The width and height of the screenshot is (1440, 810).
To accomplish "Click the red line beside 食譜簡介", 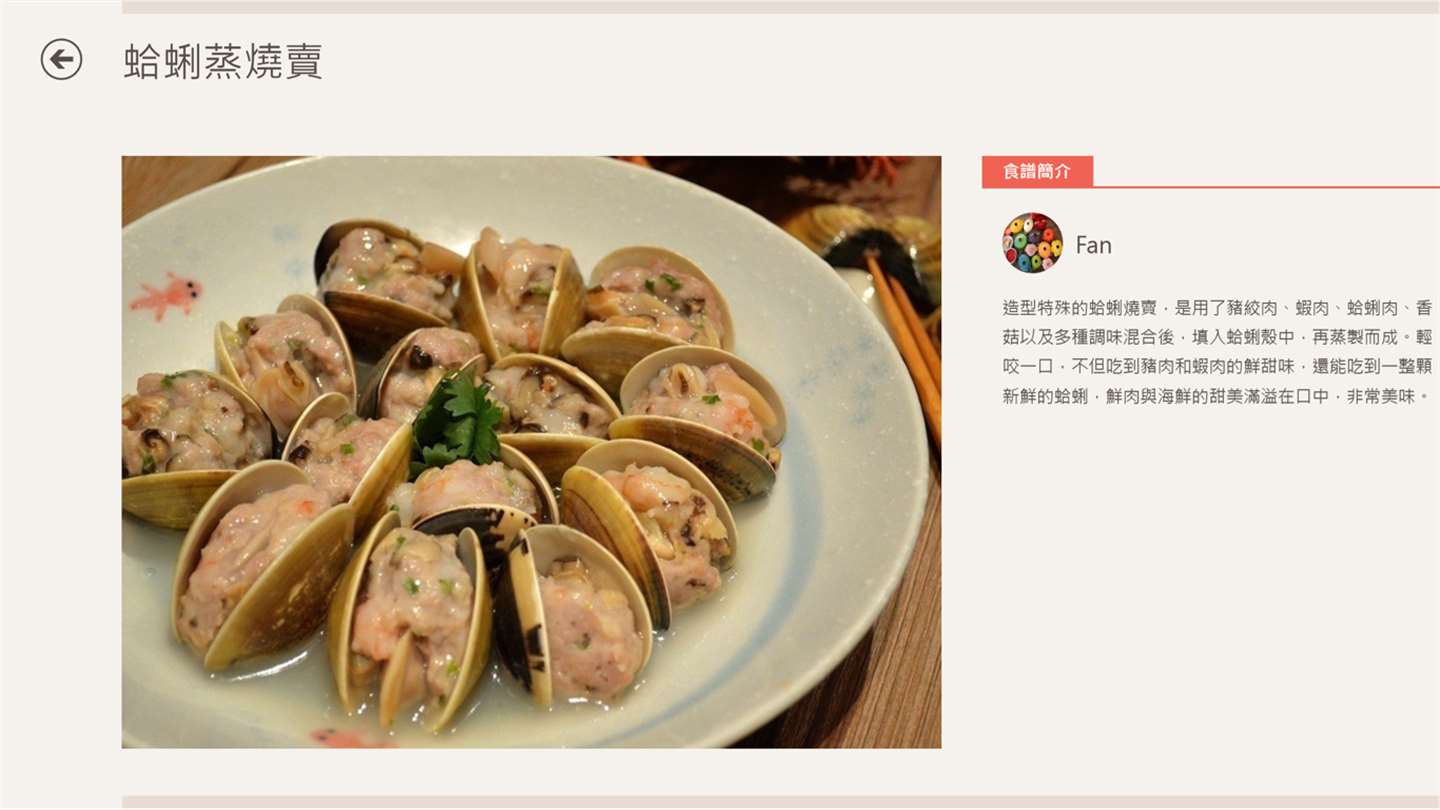I will point(1266,186).
